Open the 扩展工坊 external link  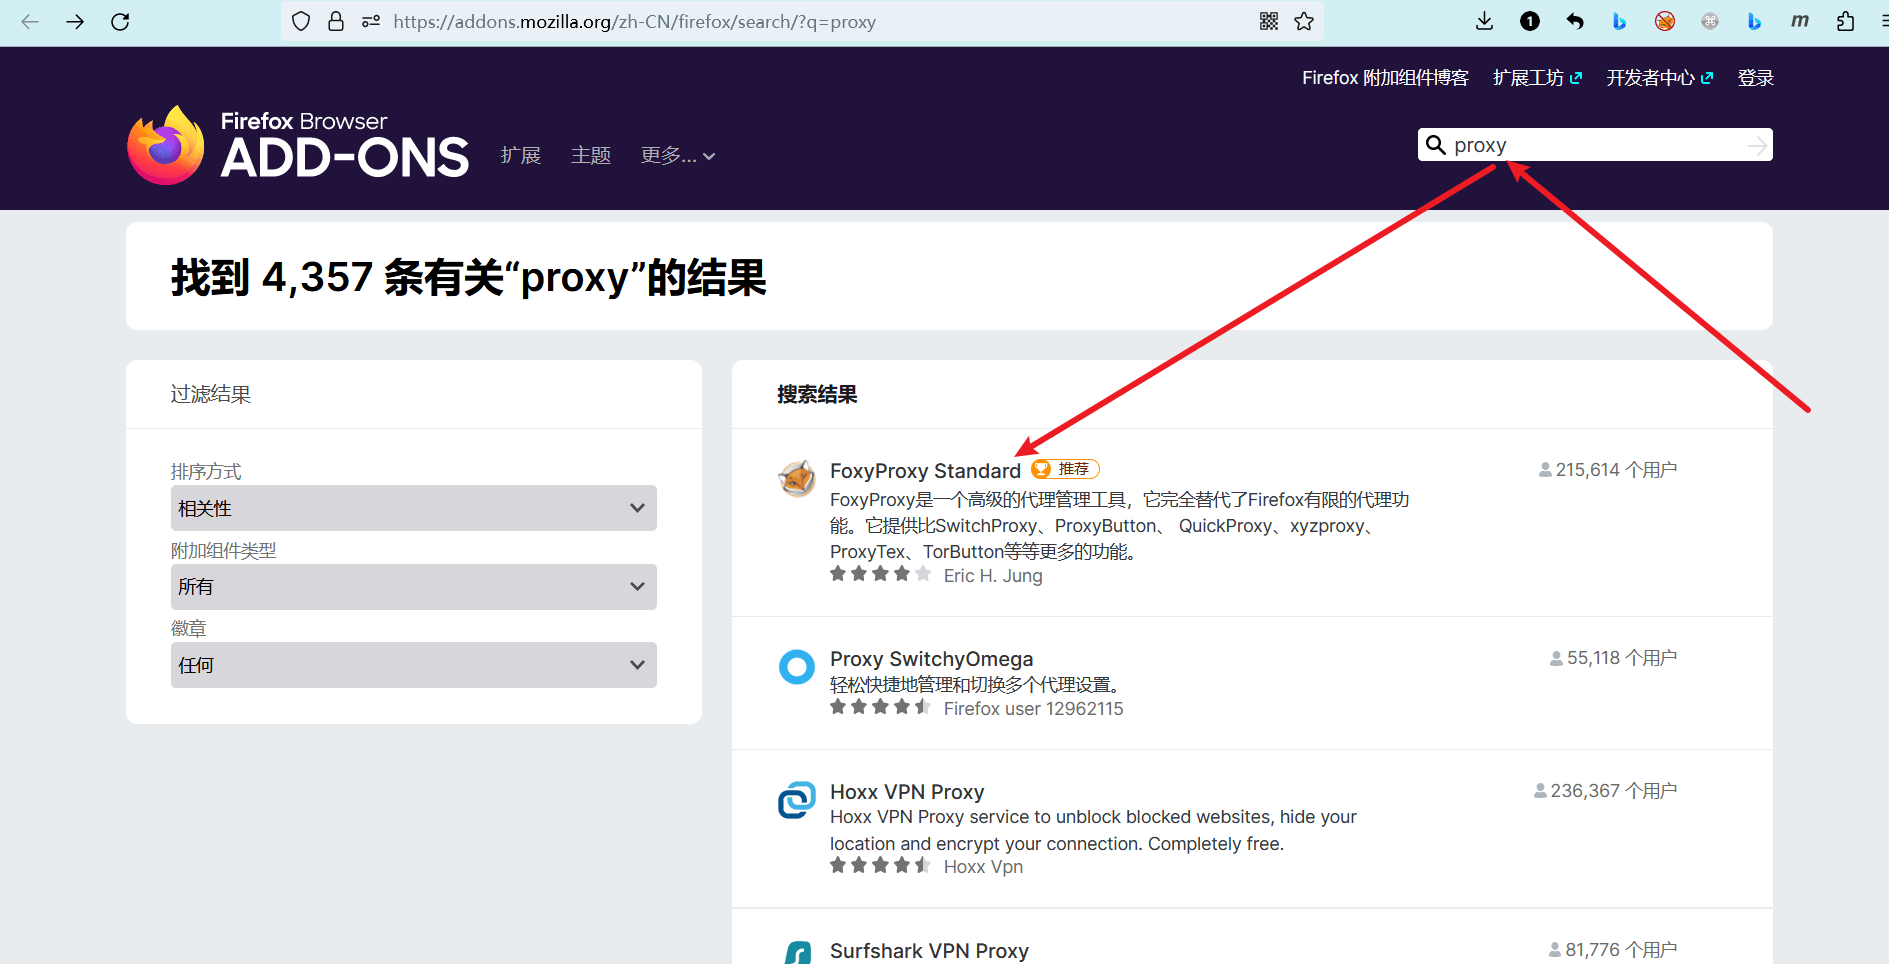1537,78
